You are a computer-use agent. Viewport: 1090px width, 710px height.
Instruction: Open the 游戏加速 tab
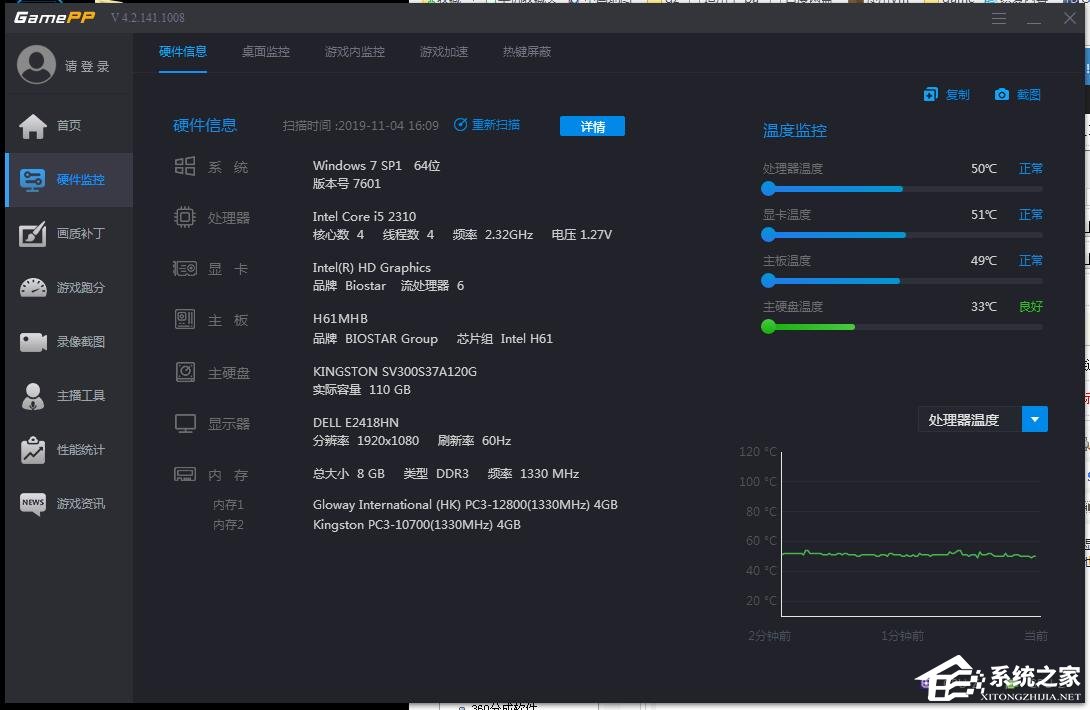coord(444,51)
